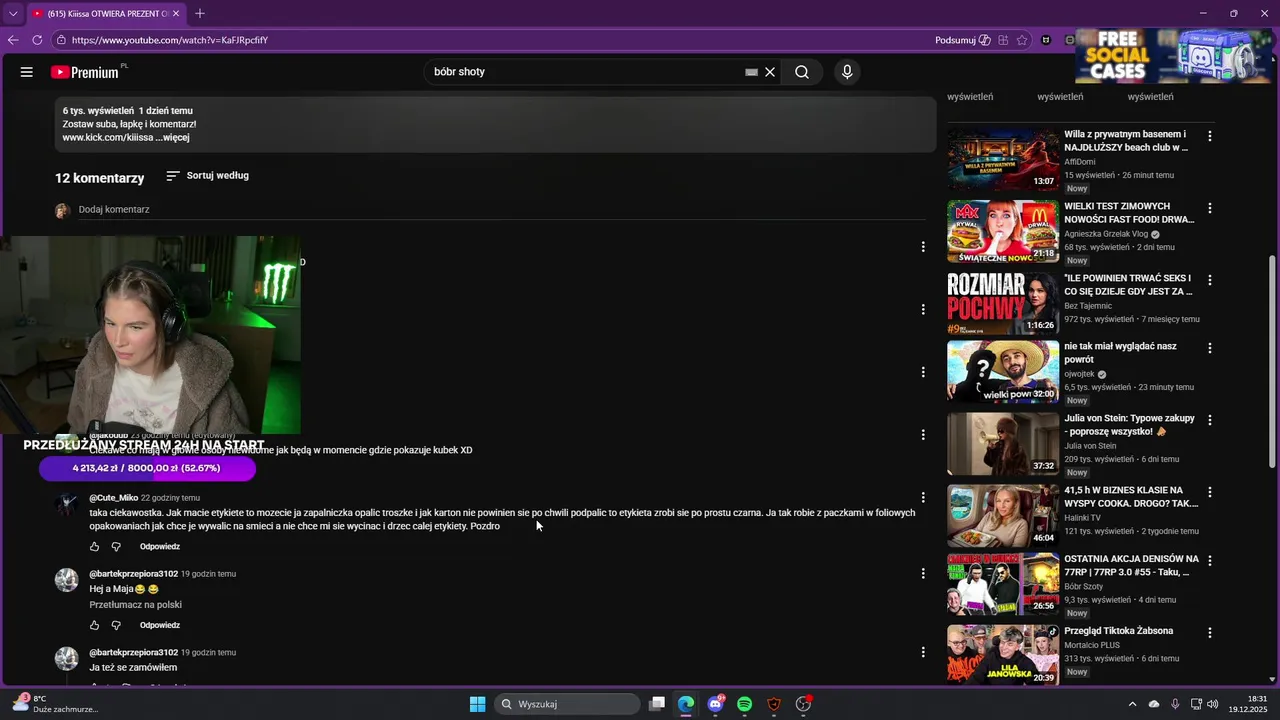This screenshot has height=720, width=1280.
Task: Click the 'Dodaj komentarz' comment field
Action: click(x=500, y=210)
